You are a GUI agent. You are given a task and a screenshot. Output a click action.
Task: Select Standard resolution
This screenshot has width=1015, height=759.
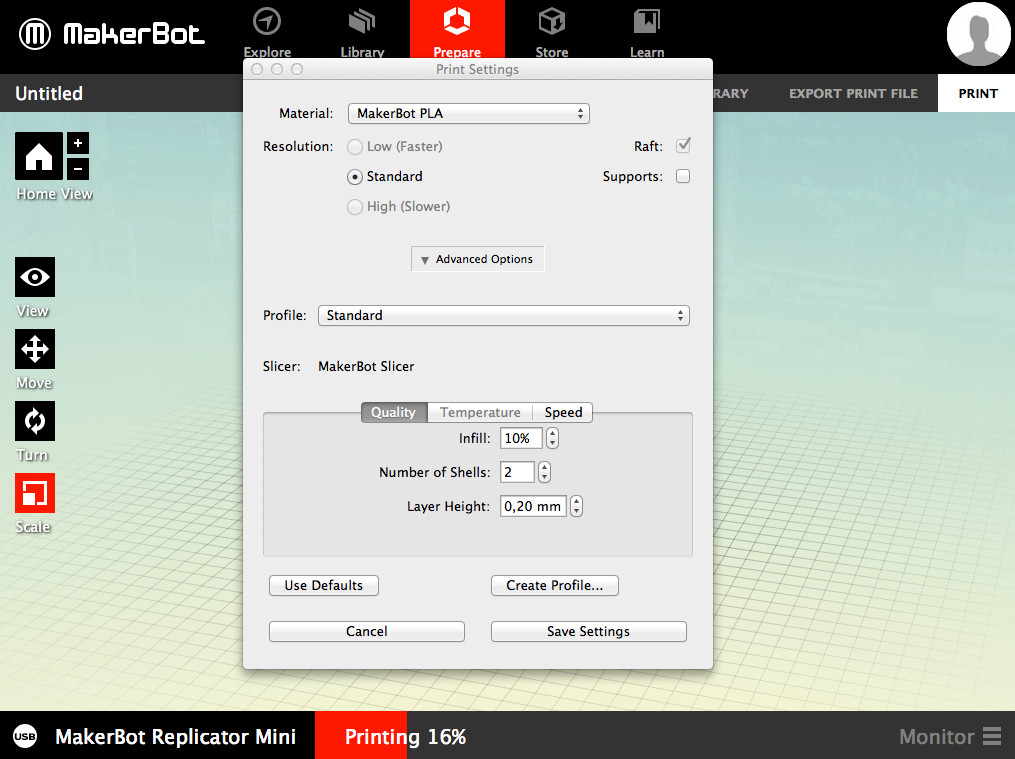click(x=355, y=177)
